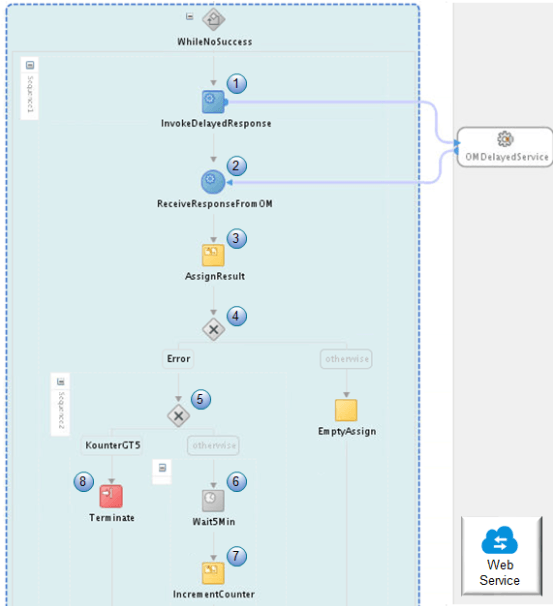
Task: Select the red Terminate activity icon
Action: tap(111, 496)
